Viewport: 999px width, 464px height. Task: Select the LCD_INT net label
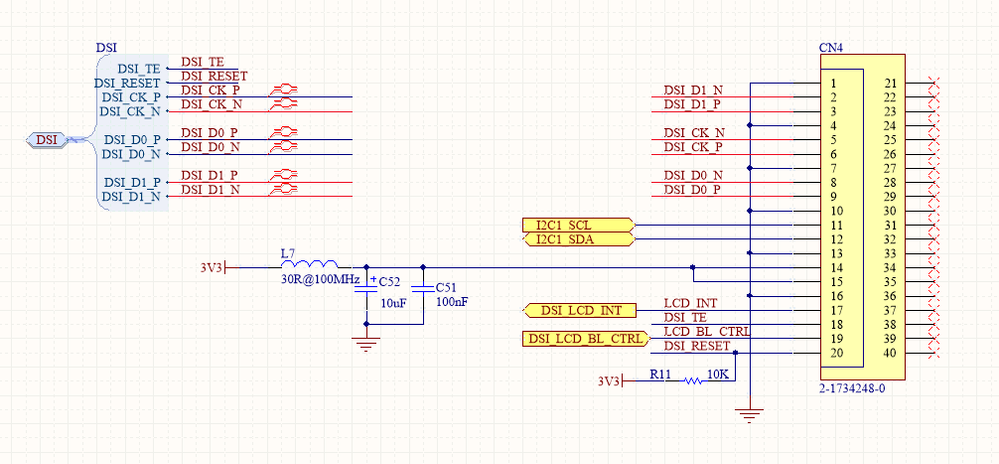(690, 303)
